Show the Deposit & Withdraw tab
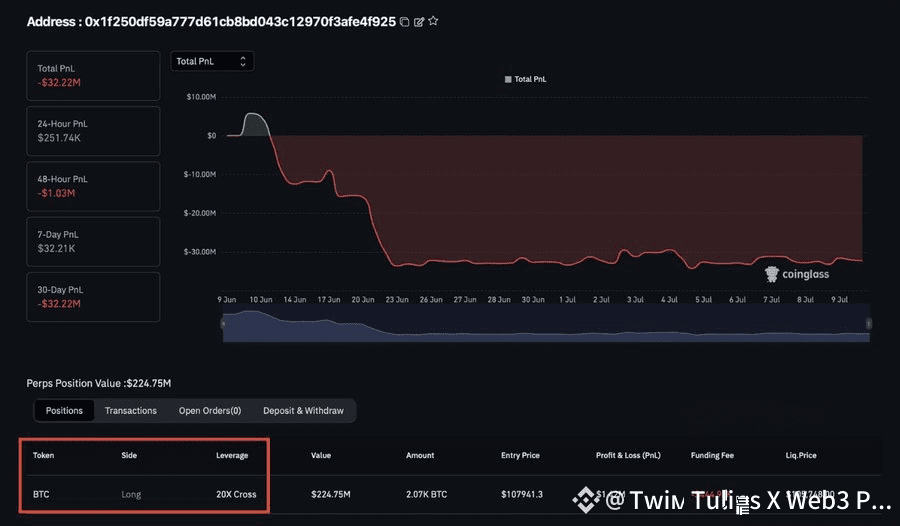This screenshot has height=526, width=900. coord(303,411)
